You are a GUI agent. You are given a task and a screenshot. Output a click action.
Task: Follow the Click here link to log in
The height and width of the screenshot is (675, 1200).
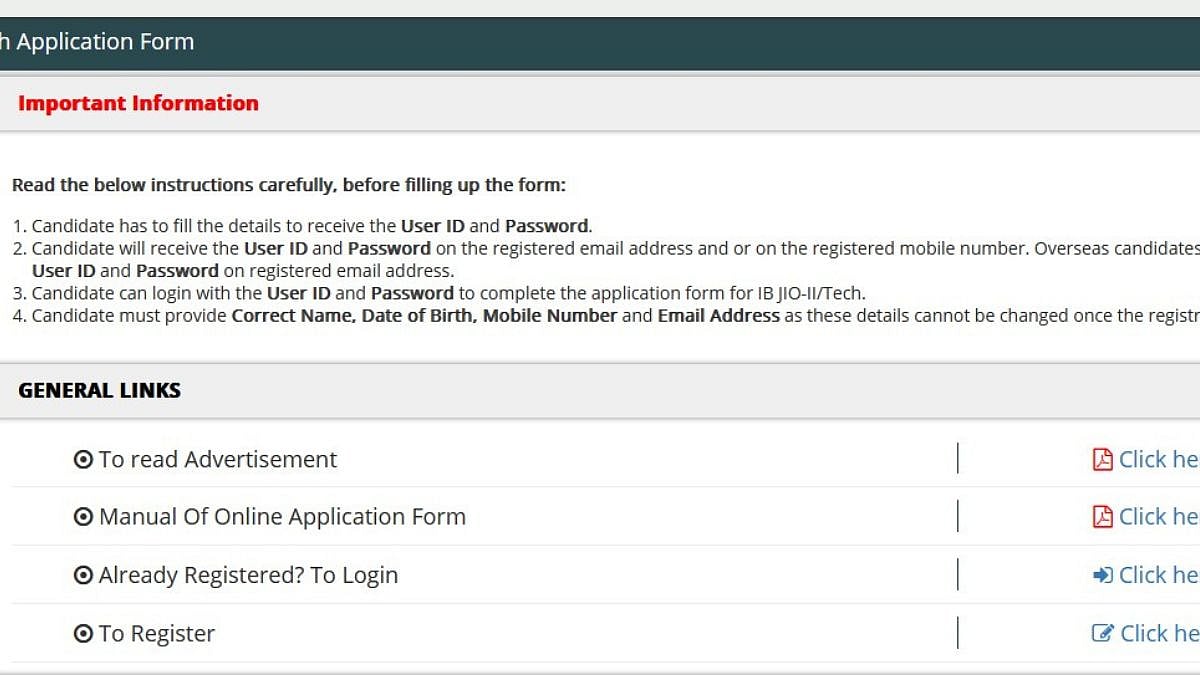click(1158, 575)
